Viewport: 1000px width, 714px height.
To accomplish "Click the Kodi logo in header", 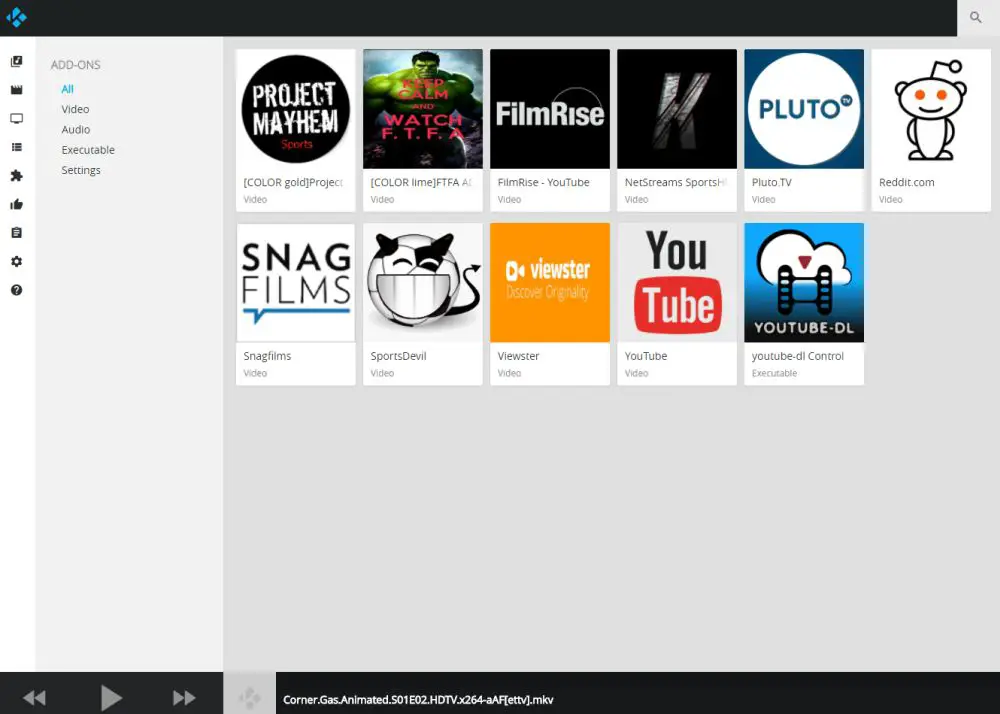I will tap(17, 17).
